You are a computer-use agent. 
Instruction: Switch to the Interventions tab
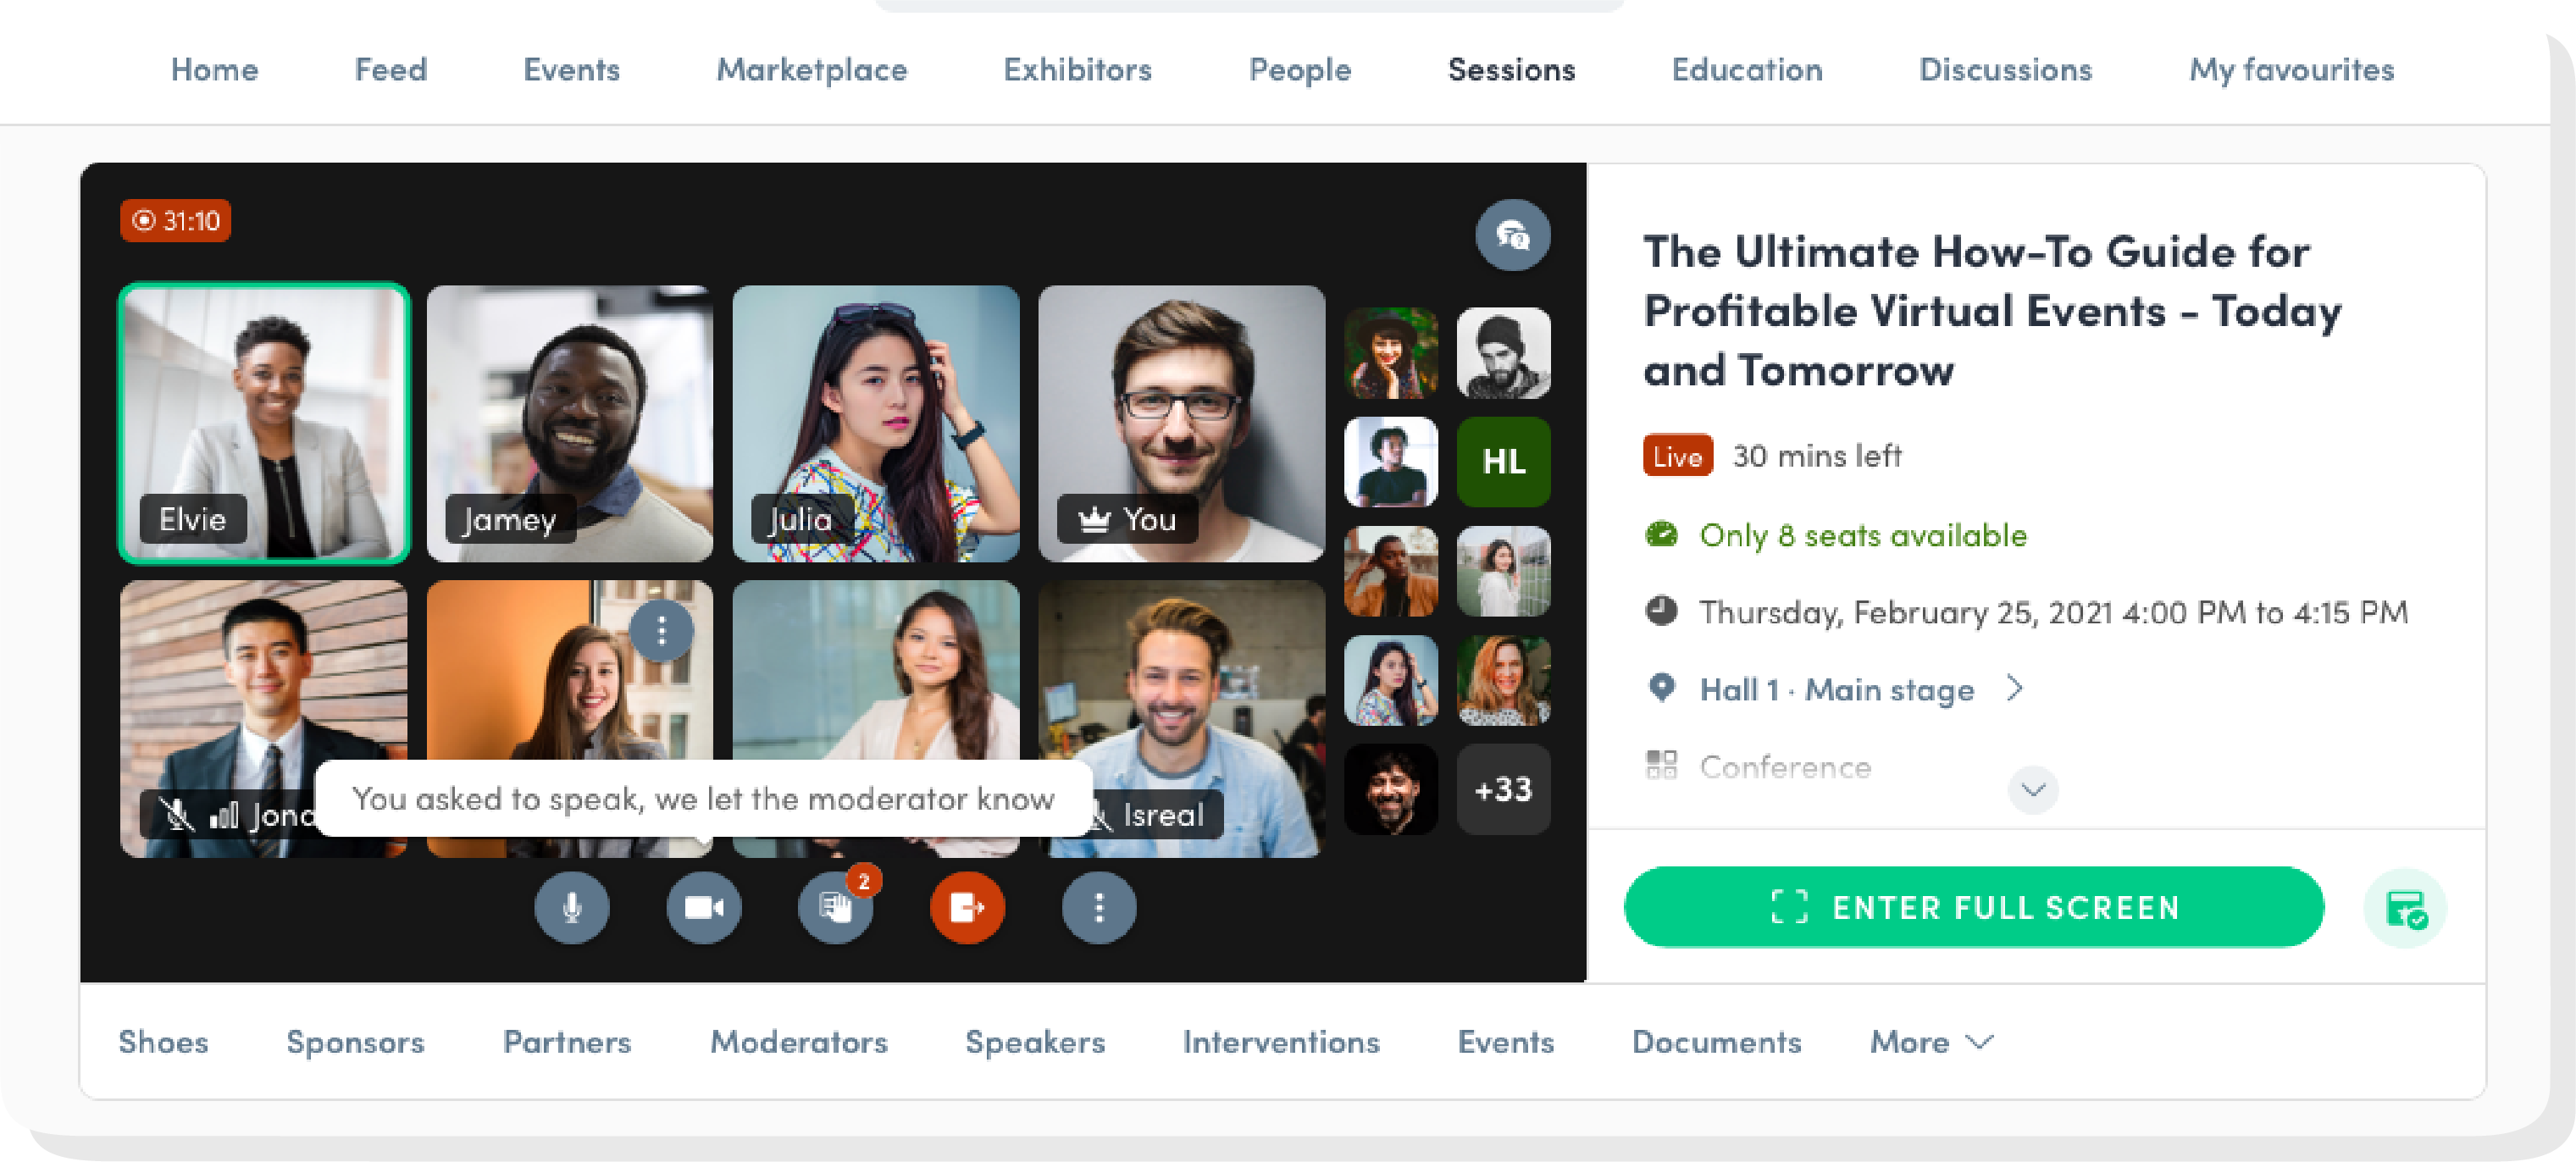coord(1280,1042)
